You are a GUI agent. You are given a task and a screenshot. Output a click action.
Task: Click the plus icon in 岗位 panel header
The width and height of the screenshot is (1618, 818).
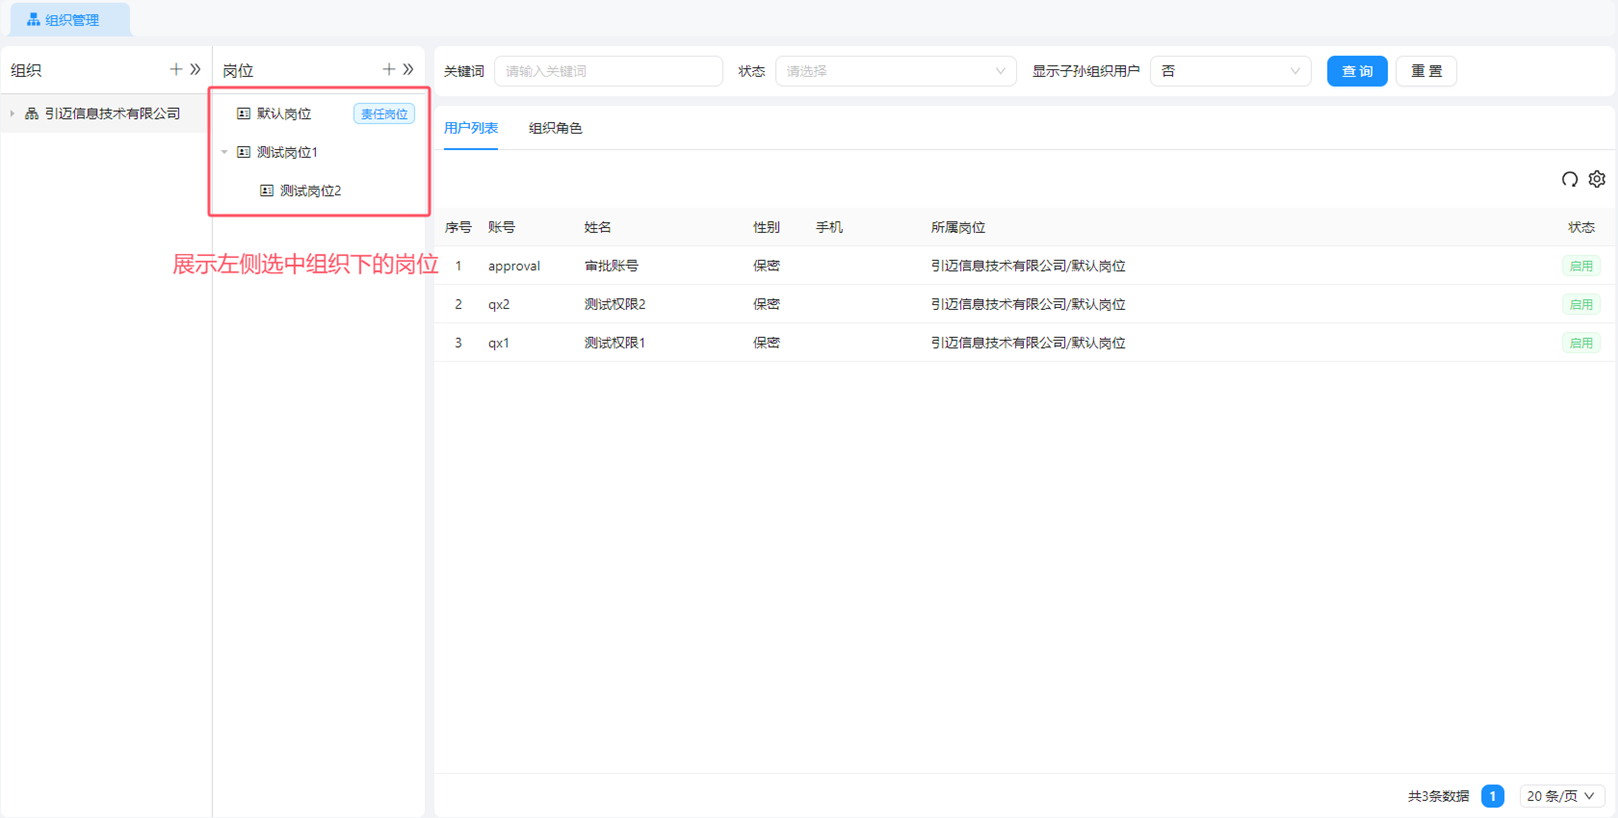point(389,69)
